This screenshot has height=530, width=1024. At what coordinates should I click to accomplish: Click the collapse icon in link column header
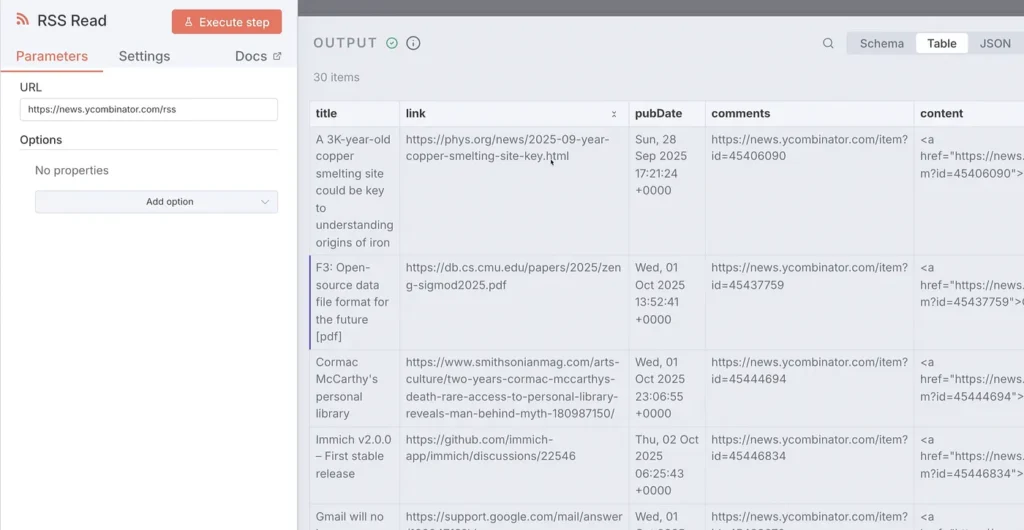(x=614, y=114)
